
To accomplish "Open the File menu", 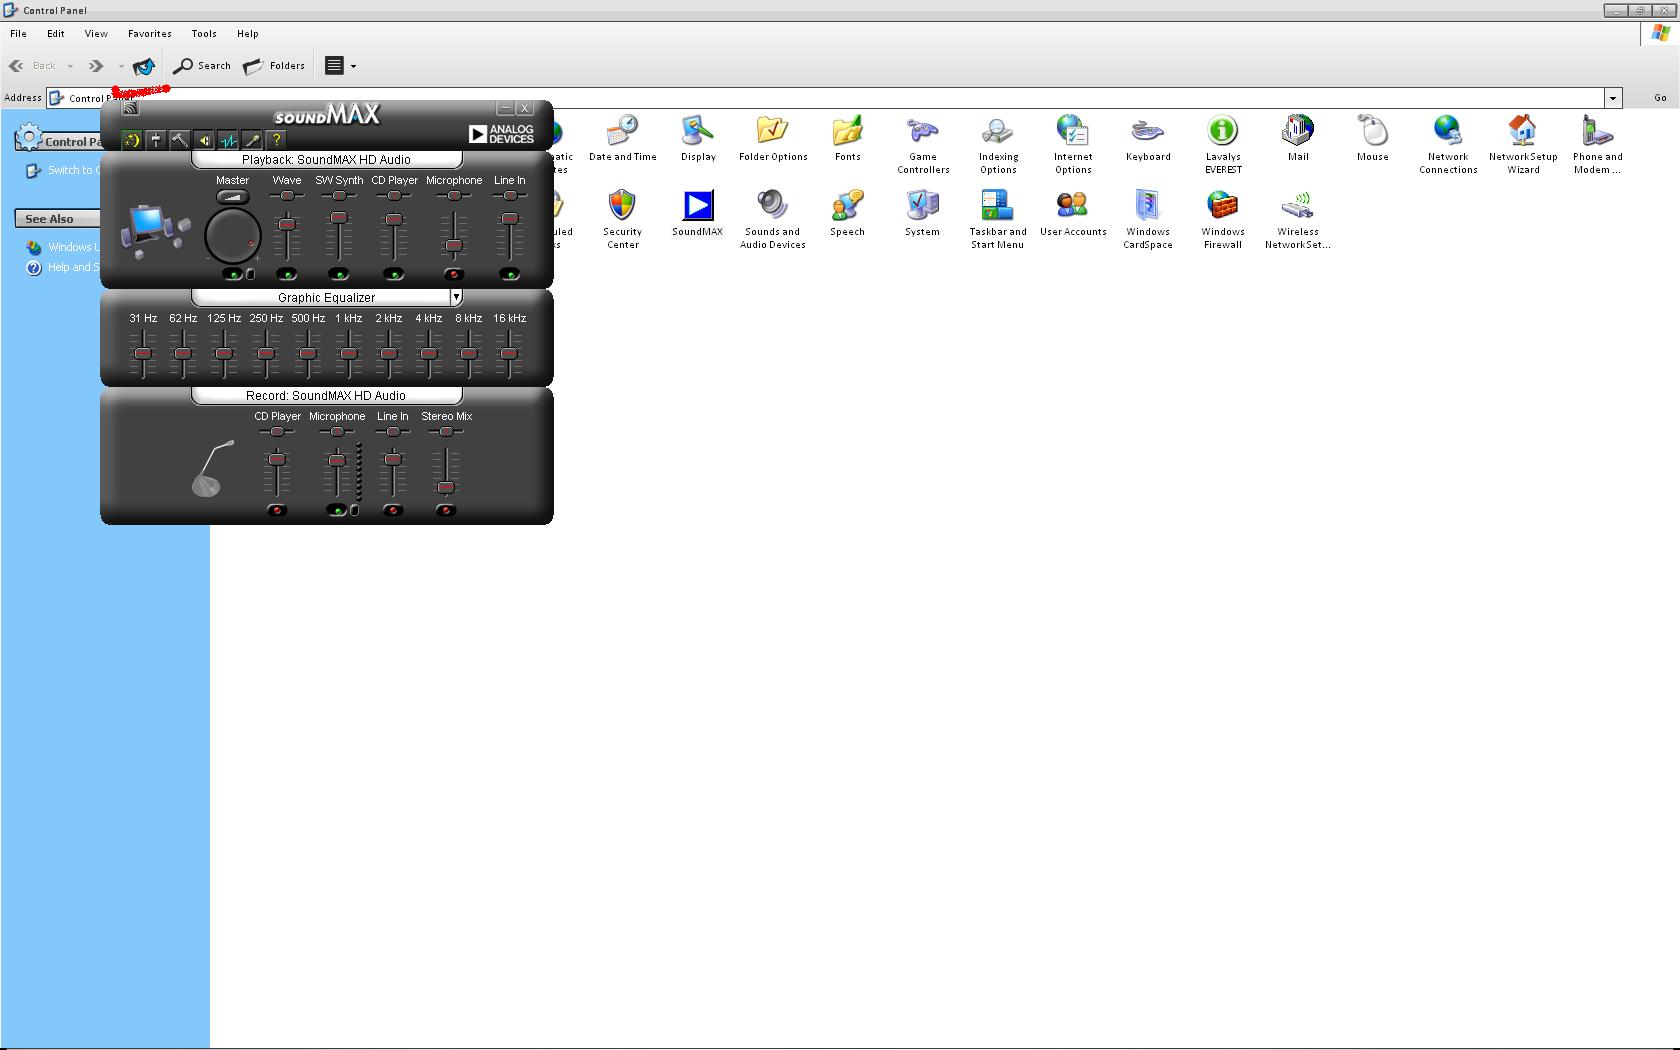I will (x=18, y=33).
